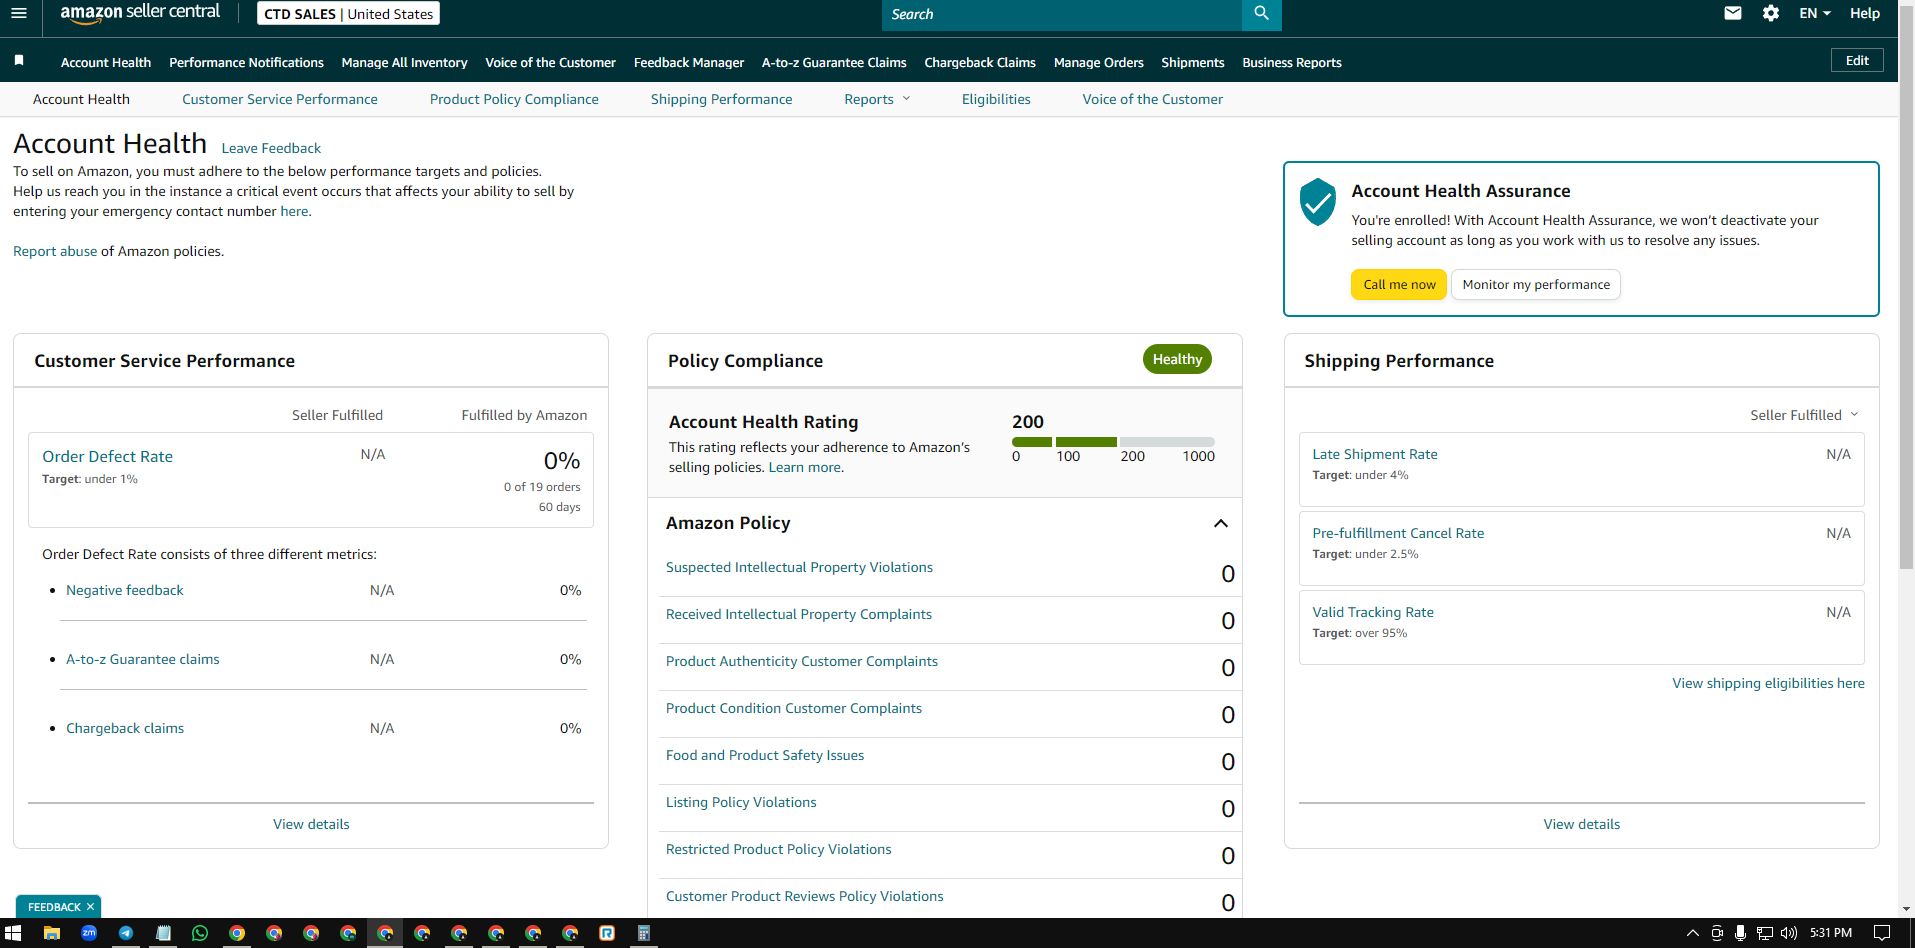Open Business Reports in the favorites bar
1915x948 pixels.
click(1292, 62)
